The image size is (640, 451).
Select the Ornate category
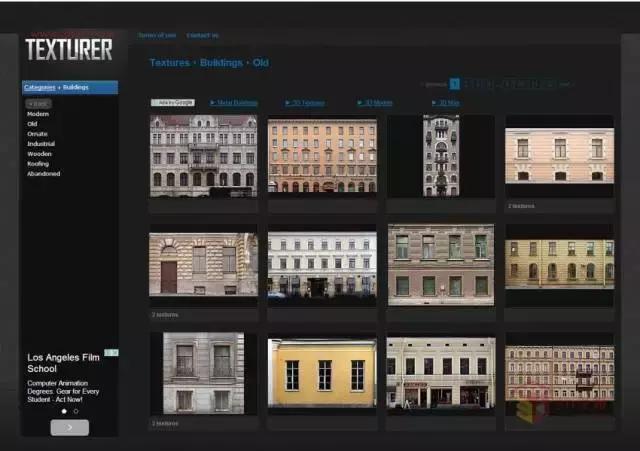point(37,134)
